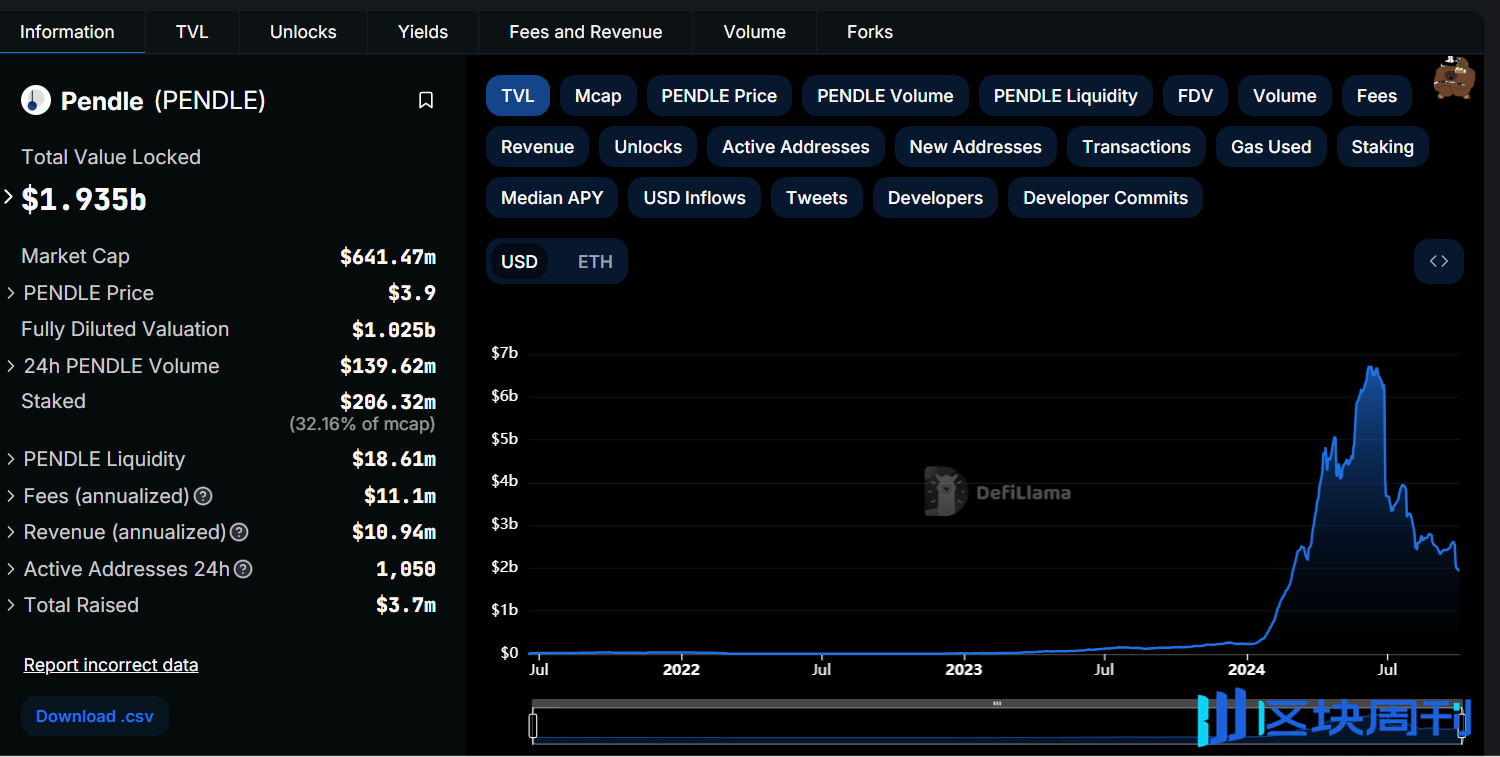Click the Pendle logo icon
The image size is (1500, 757).
[36, 100]
